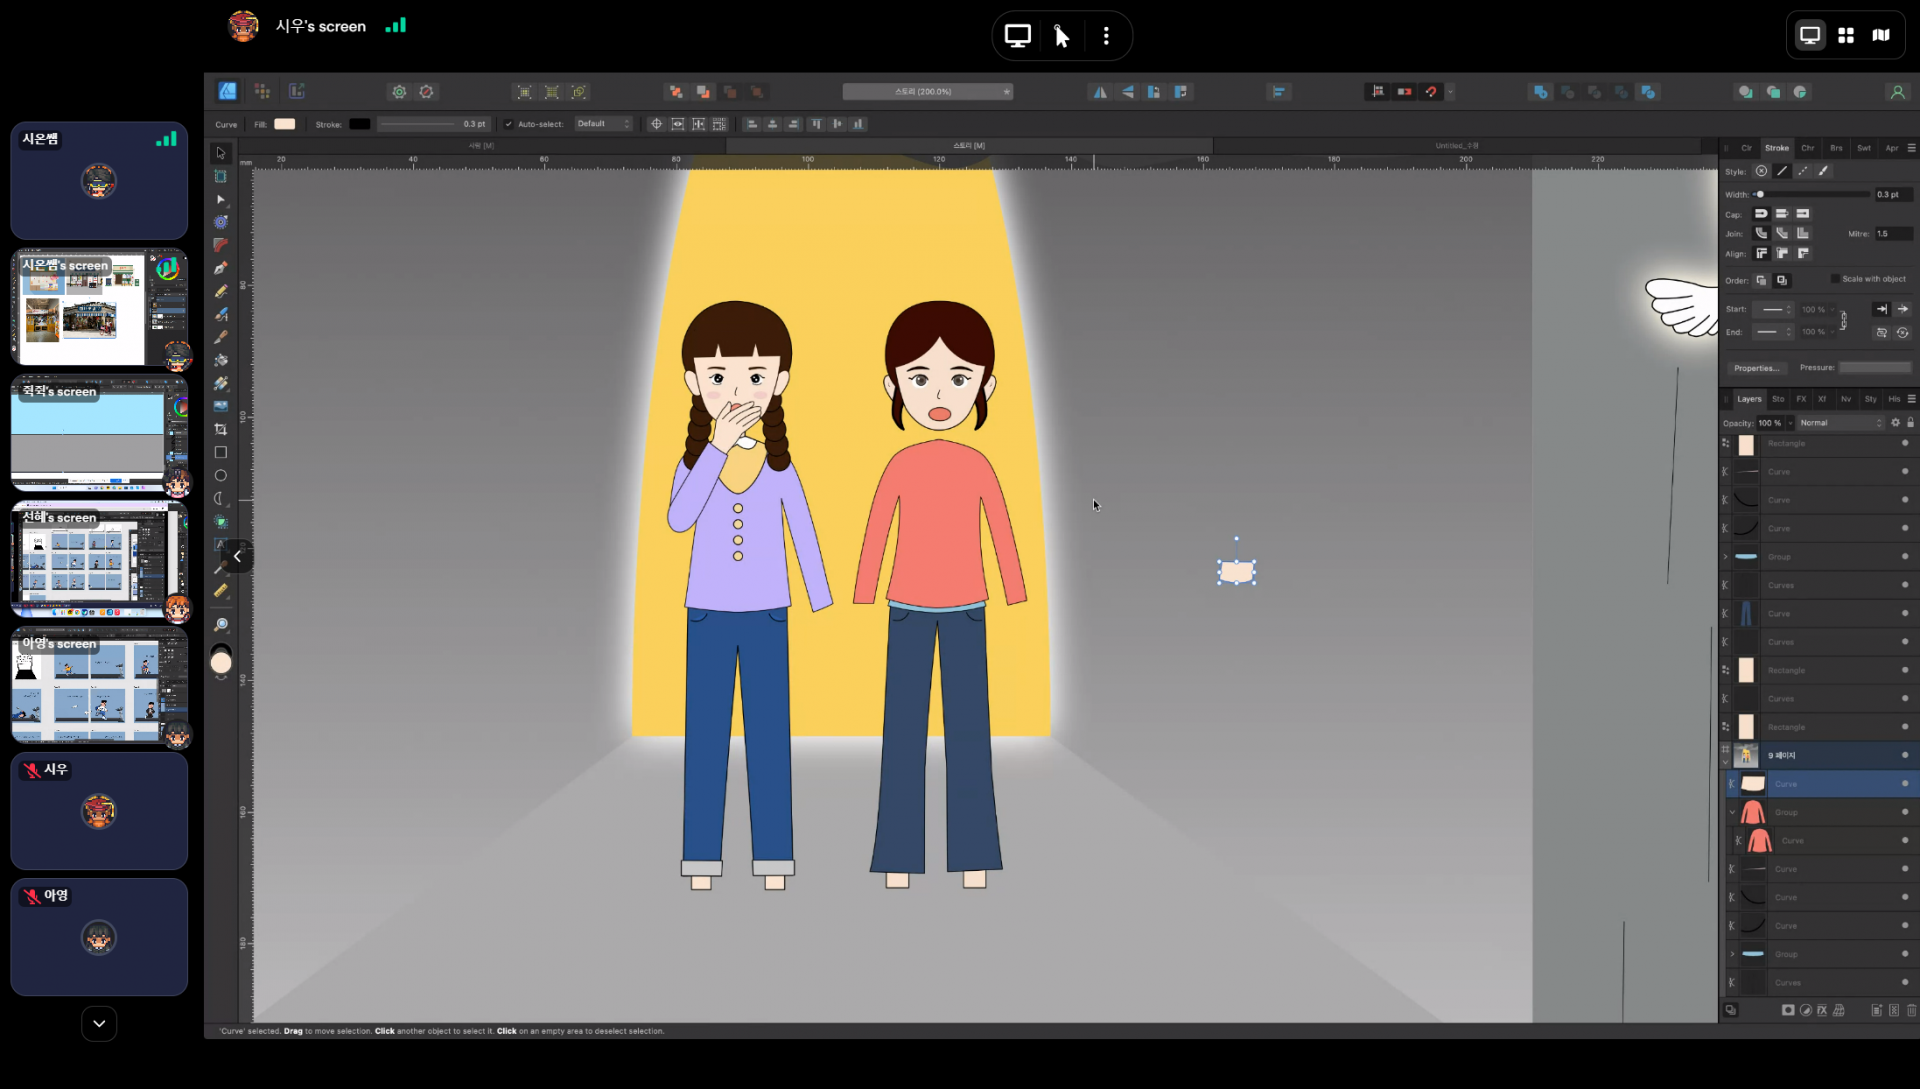1920x1089 pixels.
Task: Choose the dashed line stroke style
Action: (1802, 171)
